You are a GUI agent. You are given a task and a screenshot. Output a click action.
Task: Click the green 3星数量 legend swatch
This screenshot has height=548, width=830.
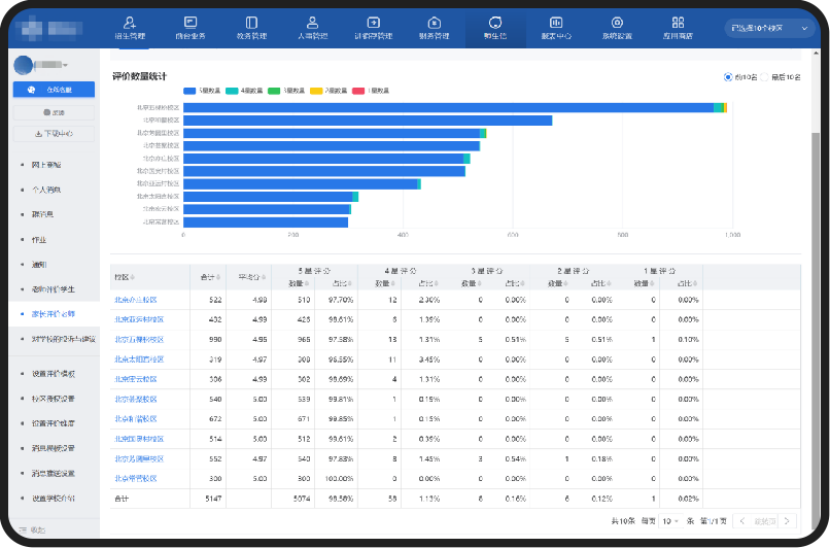point(274,90)
